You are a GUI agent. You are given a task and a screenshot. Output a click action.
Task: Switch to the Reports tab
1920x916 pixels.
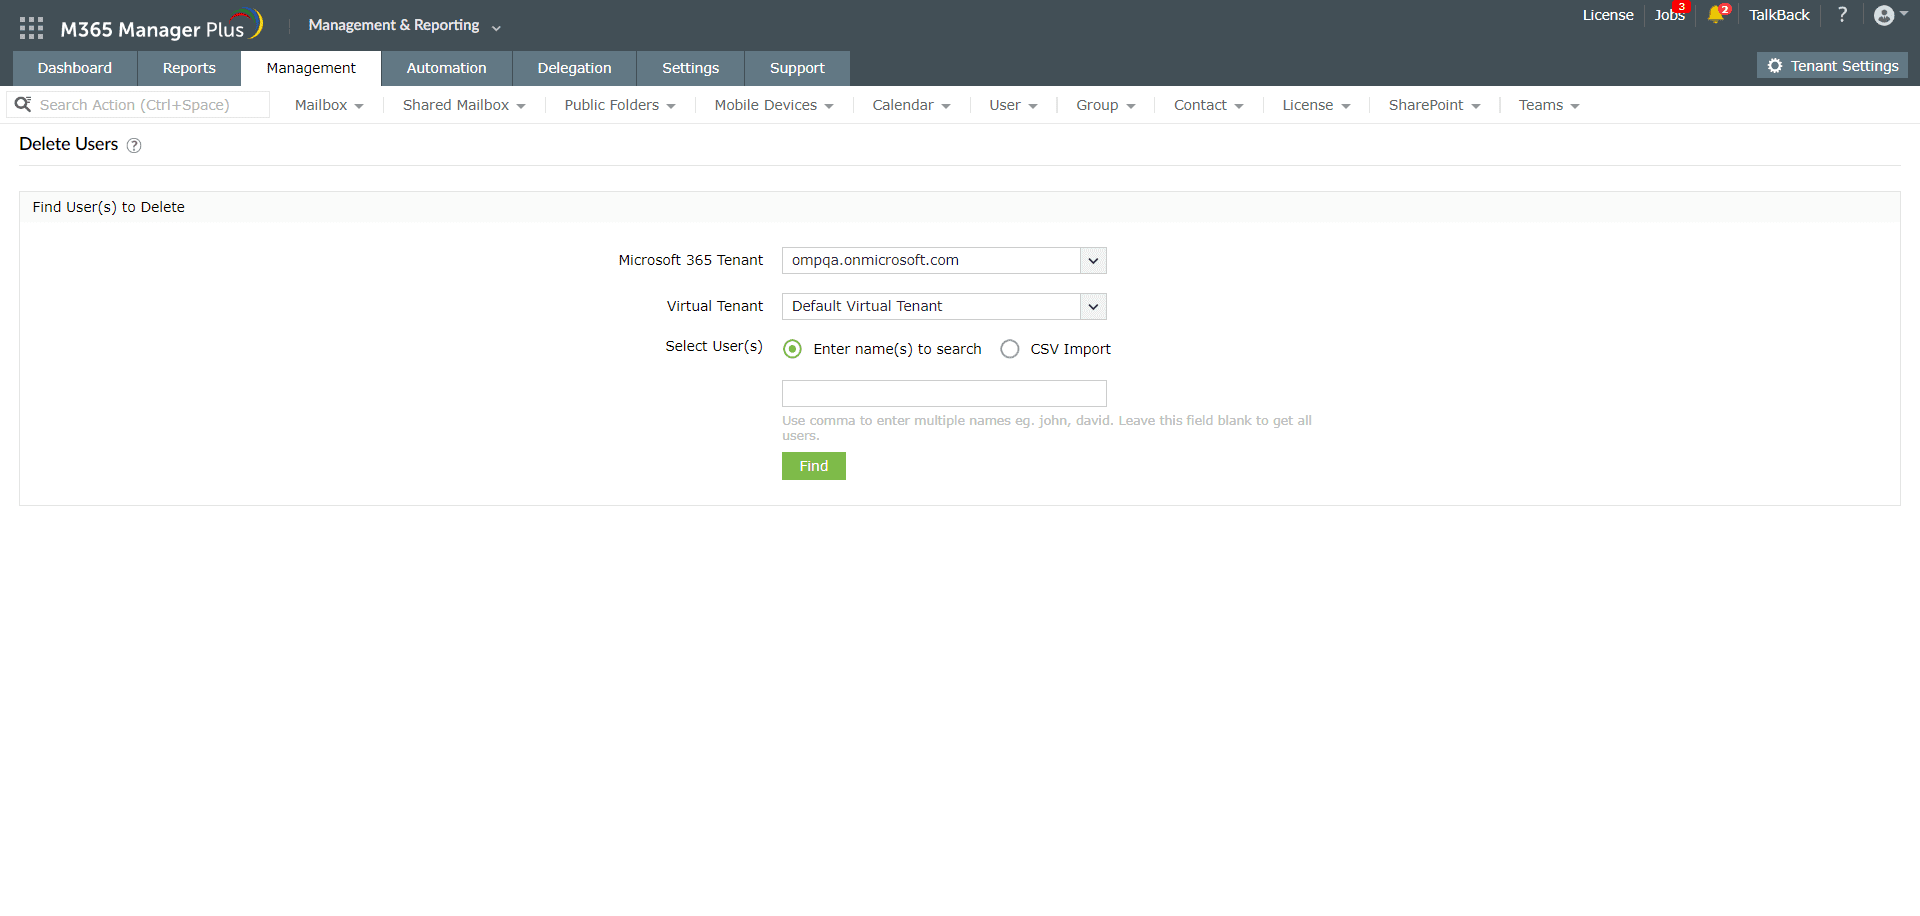(189, 68)
